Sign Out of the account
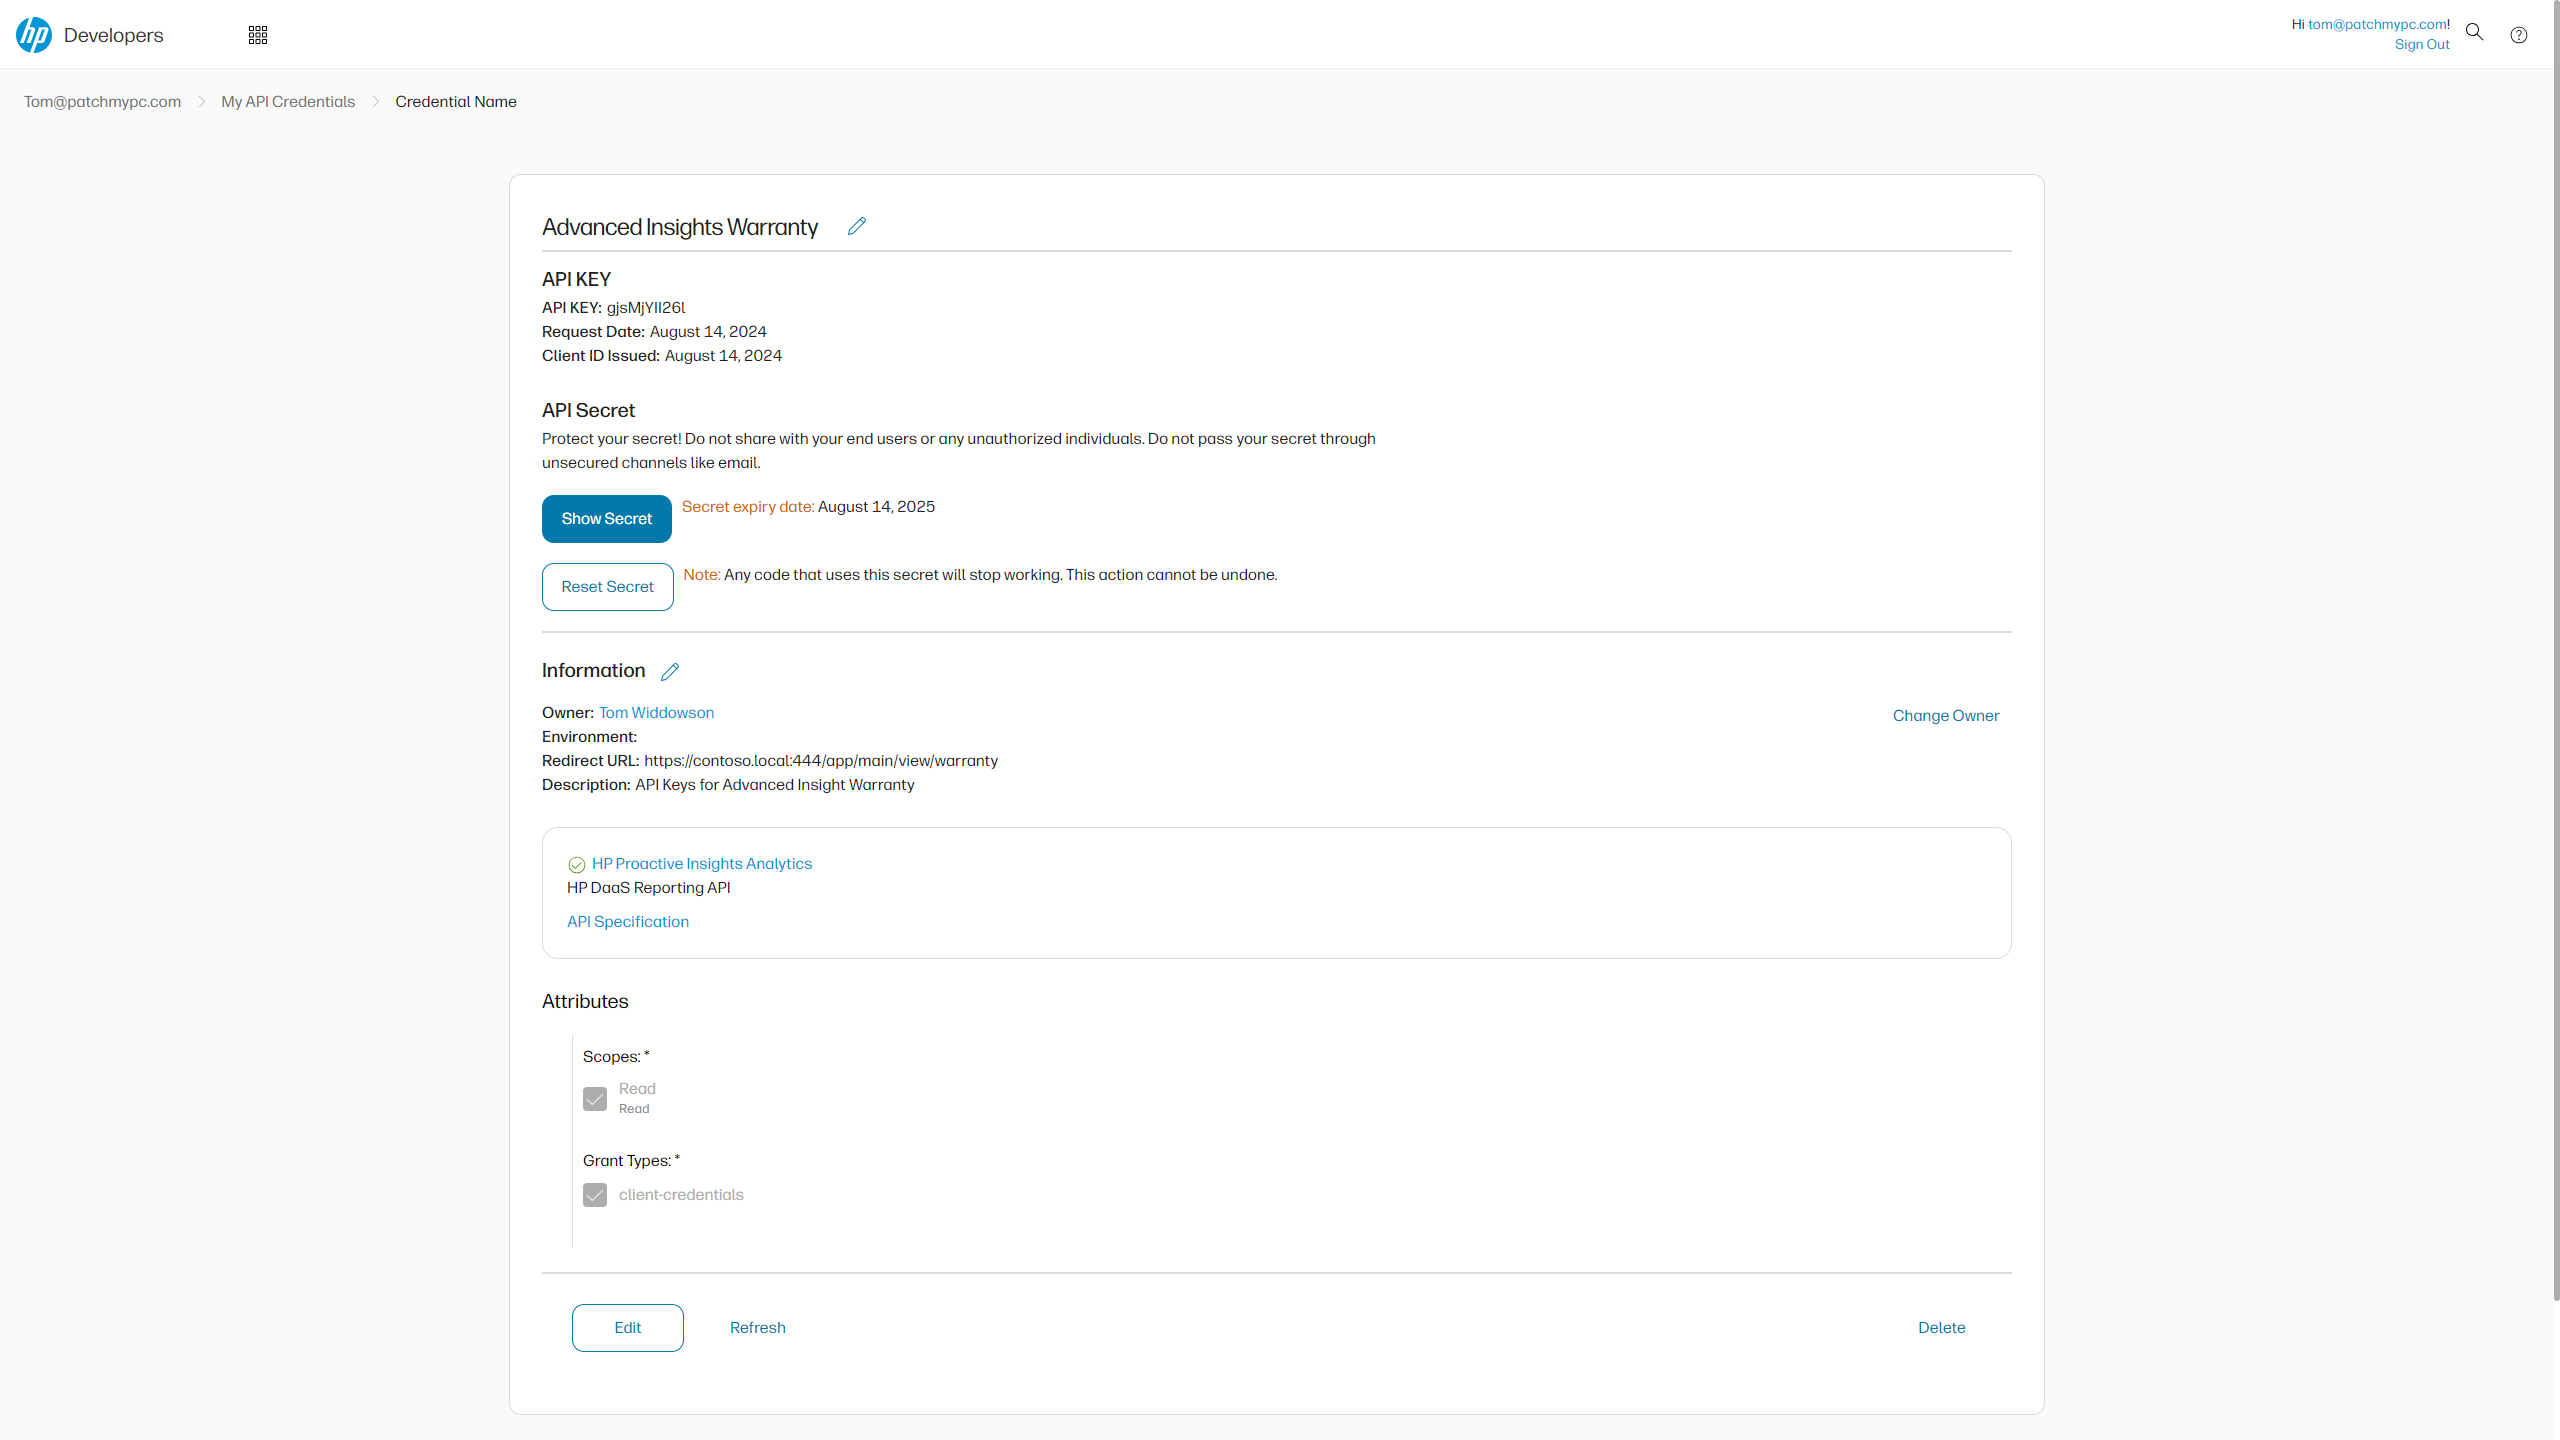The height and width of the screenshot is (1440, 2560). click(2421, 45)
